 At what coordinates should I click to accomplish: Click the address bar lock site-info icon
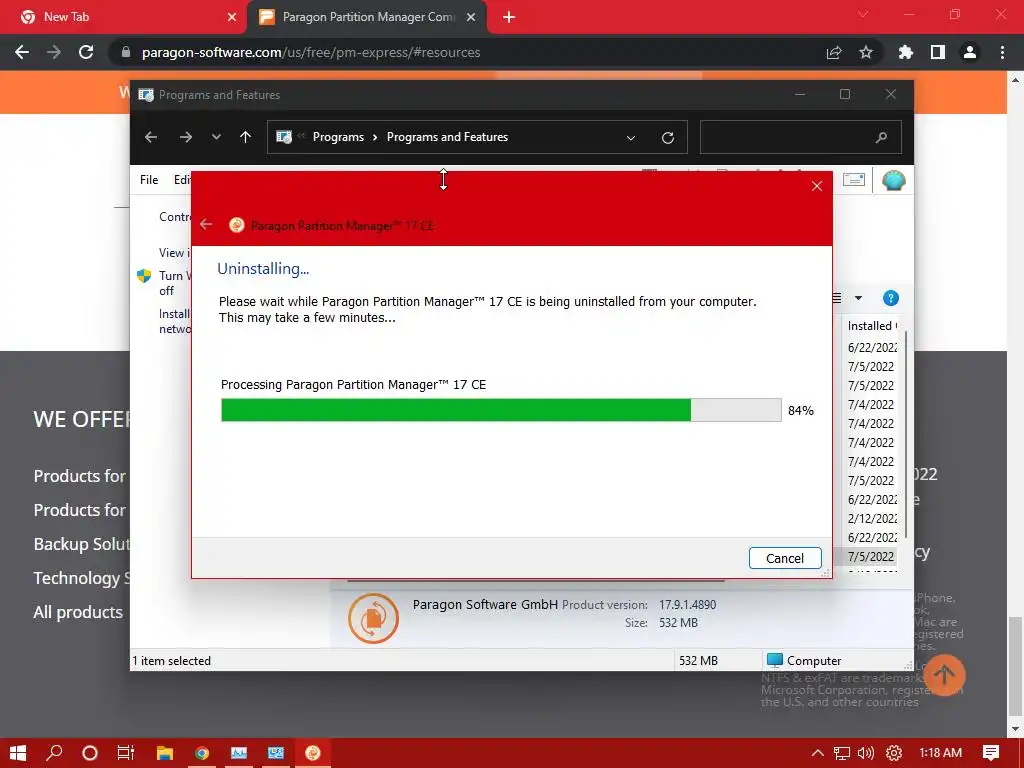tap(125, 52)
